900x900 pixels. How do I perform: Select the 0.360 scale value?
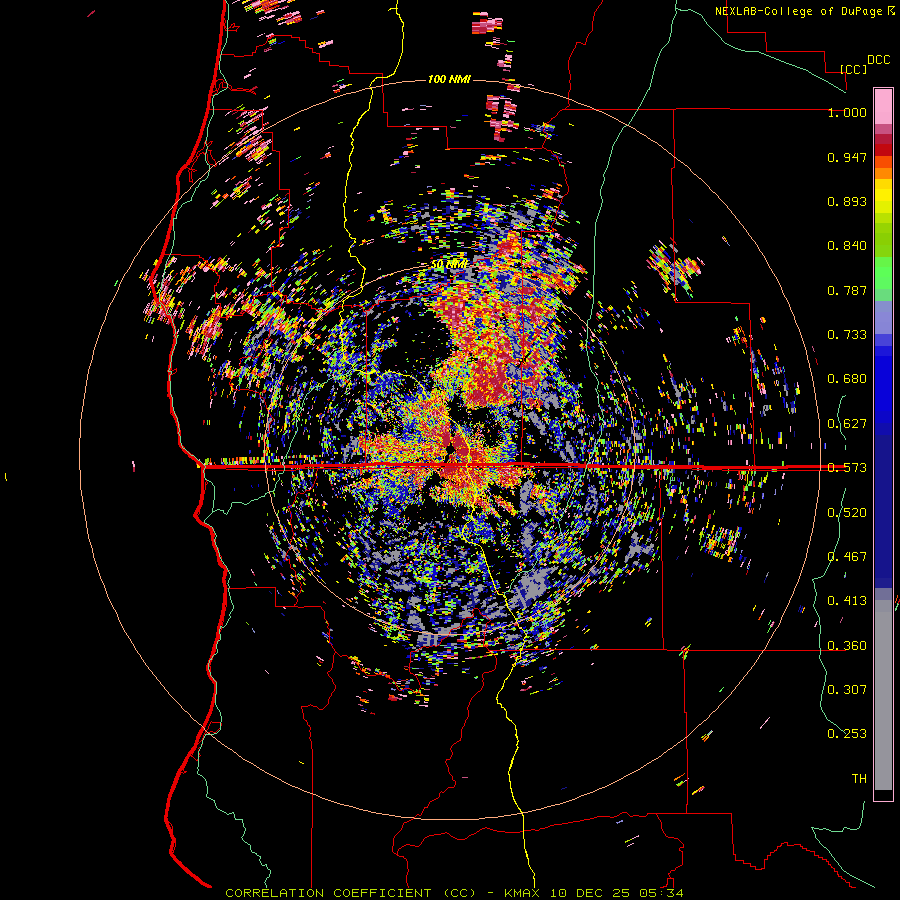pos(847,646)
